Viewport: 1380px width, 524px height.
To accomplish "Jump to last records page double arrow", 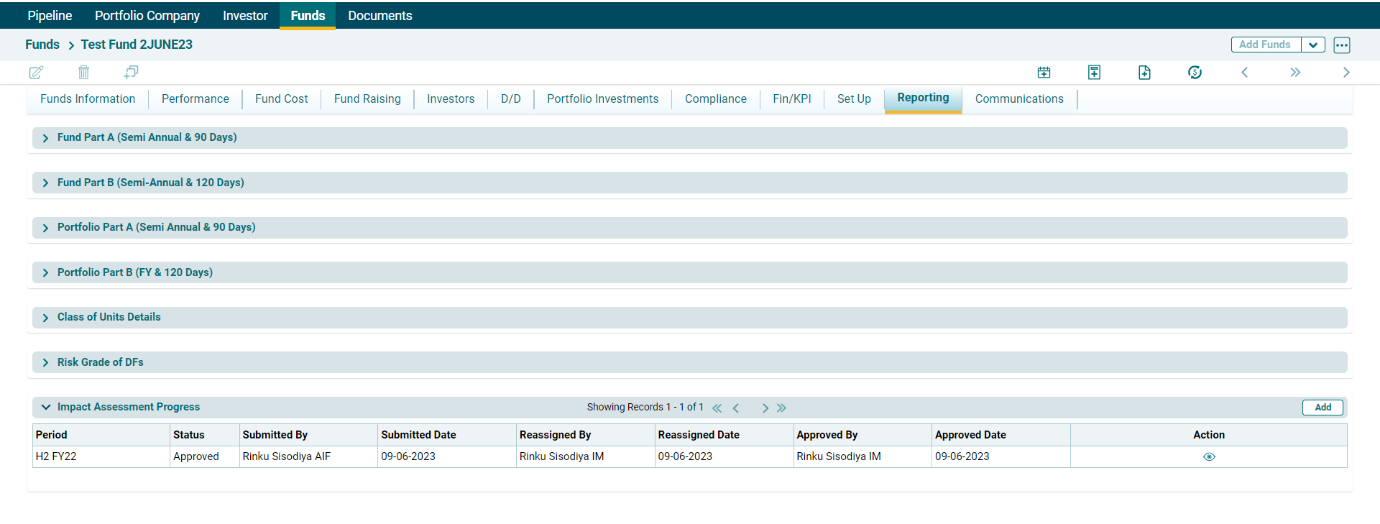I will [782, 408].
